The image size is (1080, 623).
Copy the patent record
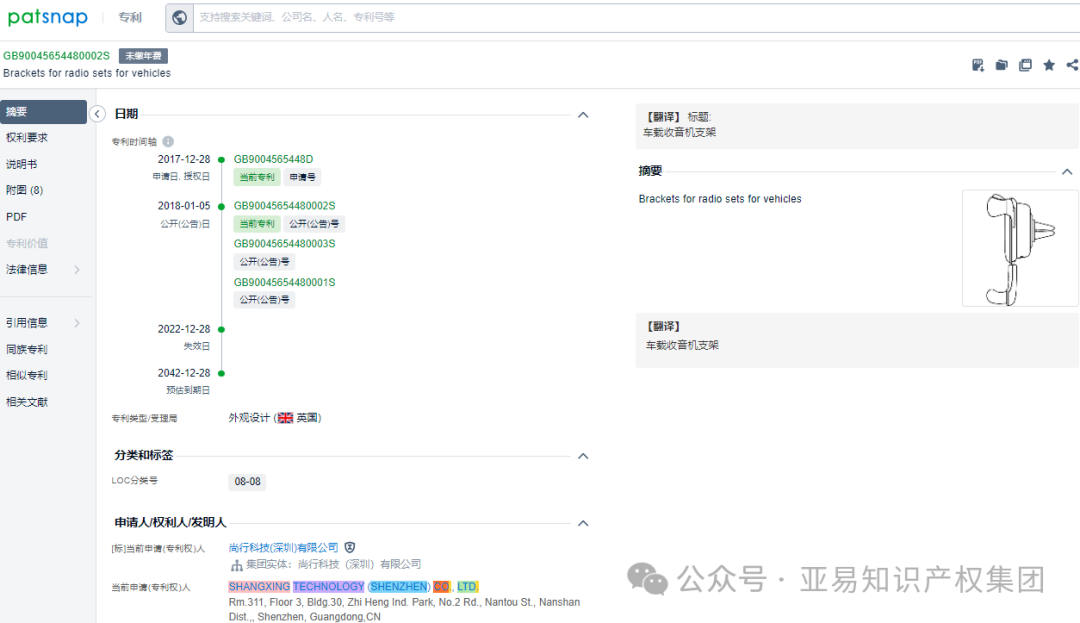(x=1025, y=64)
